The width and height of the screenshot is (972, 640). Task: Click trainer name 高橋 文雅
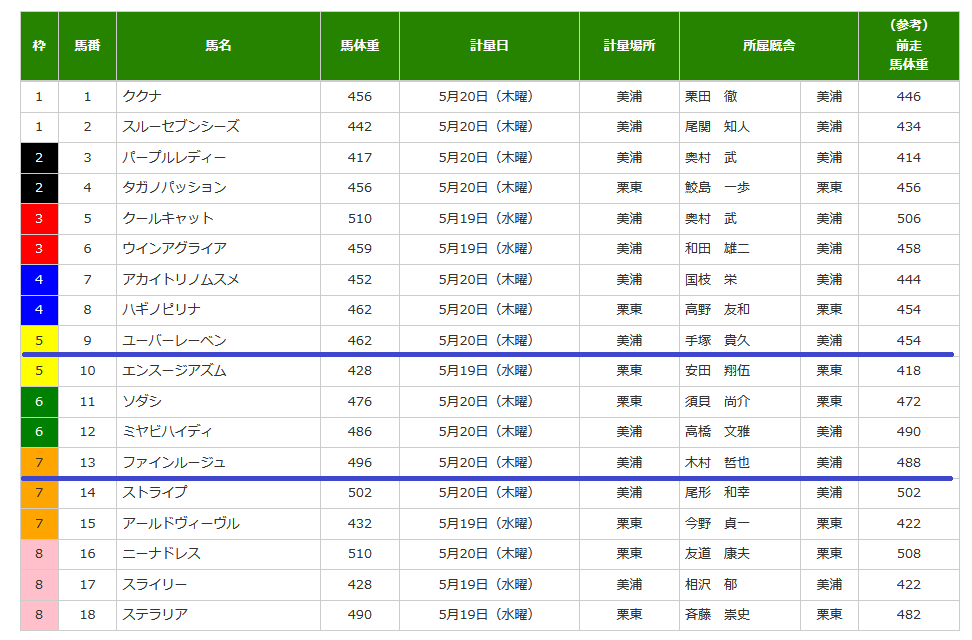(717, 432)
